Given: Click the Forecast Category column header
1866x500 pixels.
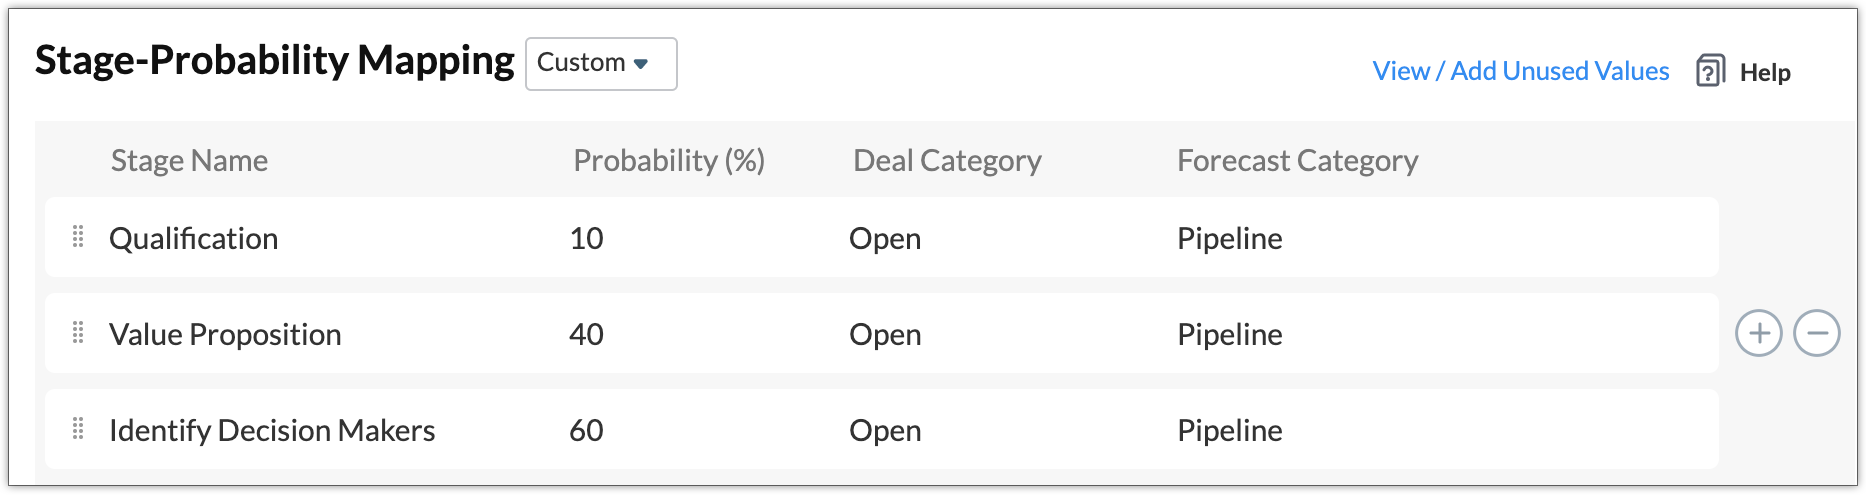Looking at the screenshot, I should 1297,160.
